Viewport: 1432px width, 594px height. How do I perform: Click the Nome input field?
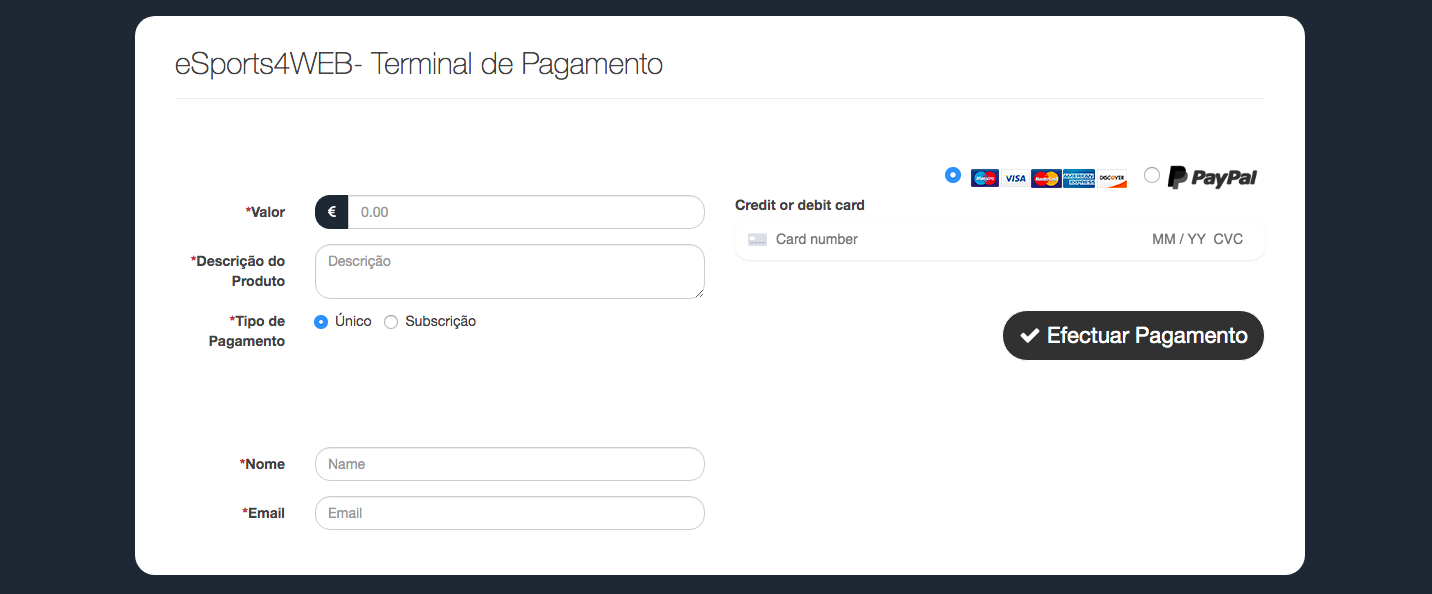[x=509, y=464]
